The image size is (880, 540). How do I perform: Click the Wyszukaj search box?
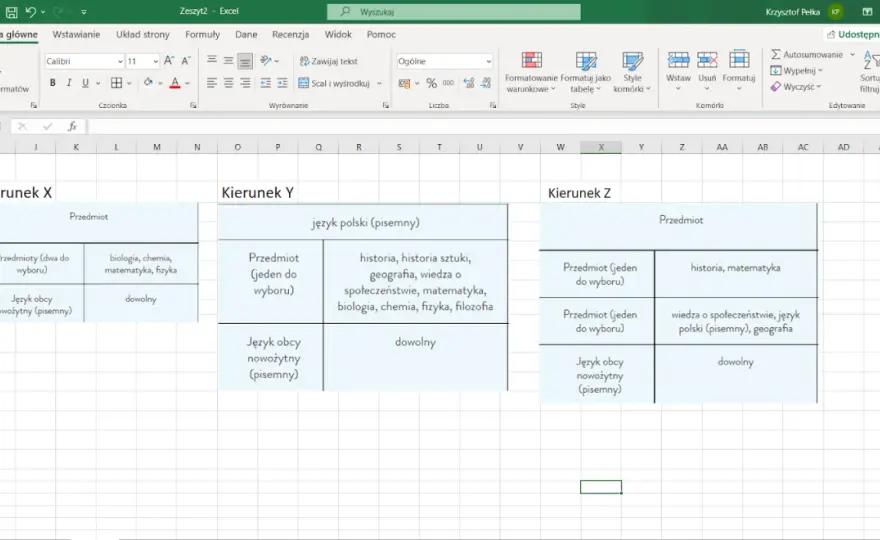pos(453,11)
